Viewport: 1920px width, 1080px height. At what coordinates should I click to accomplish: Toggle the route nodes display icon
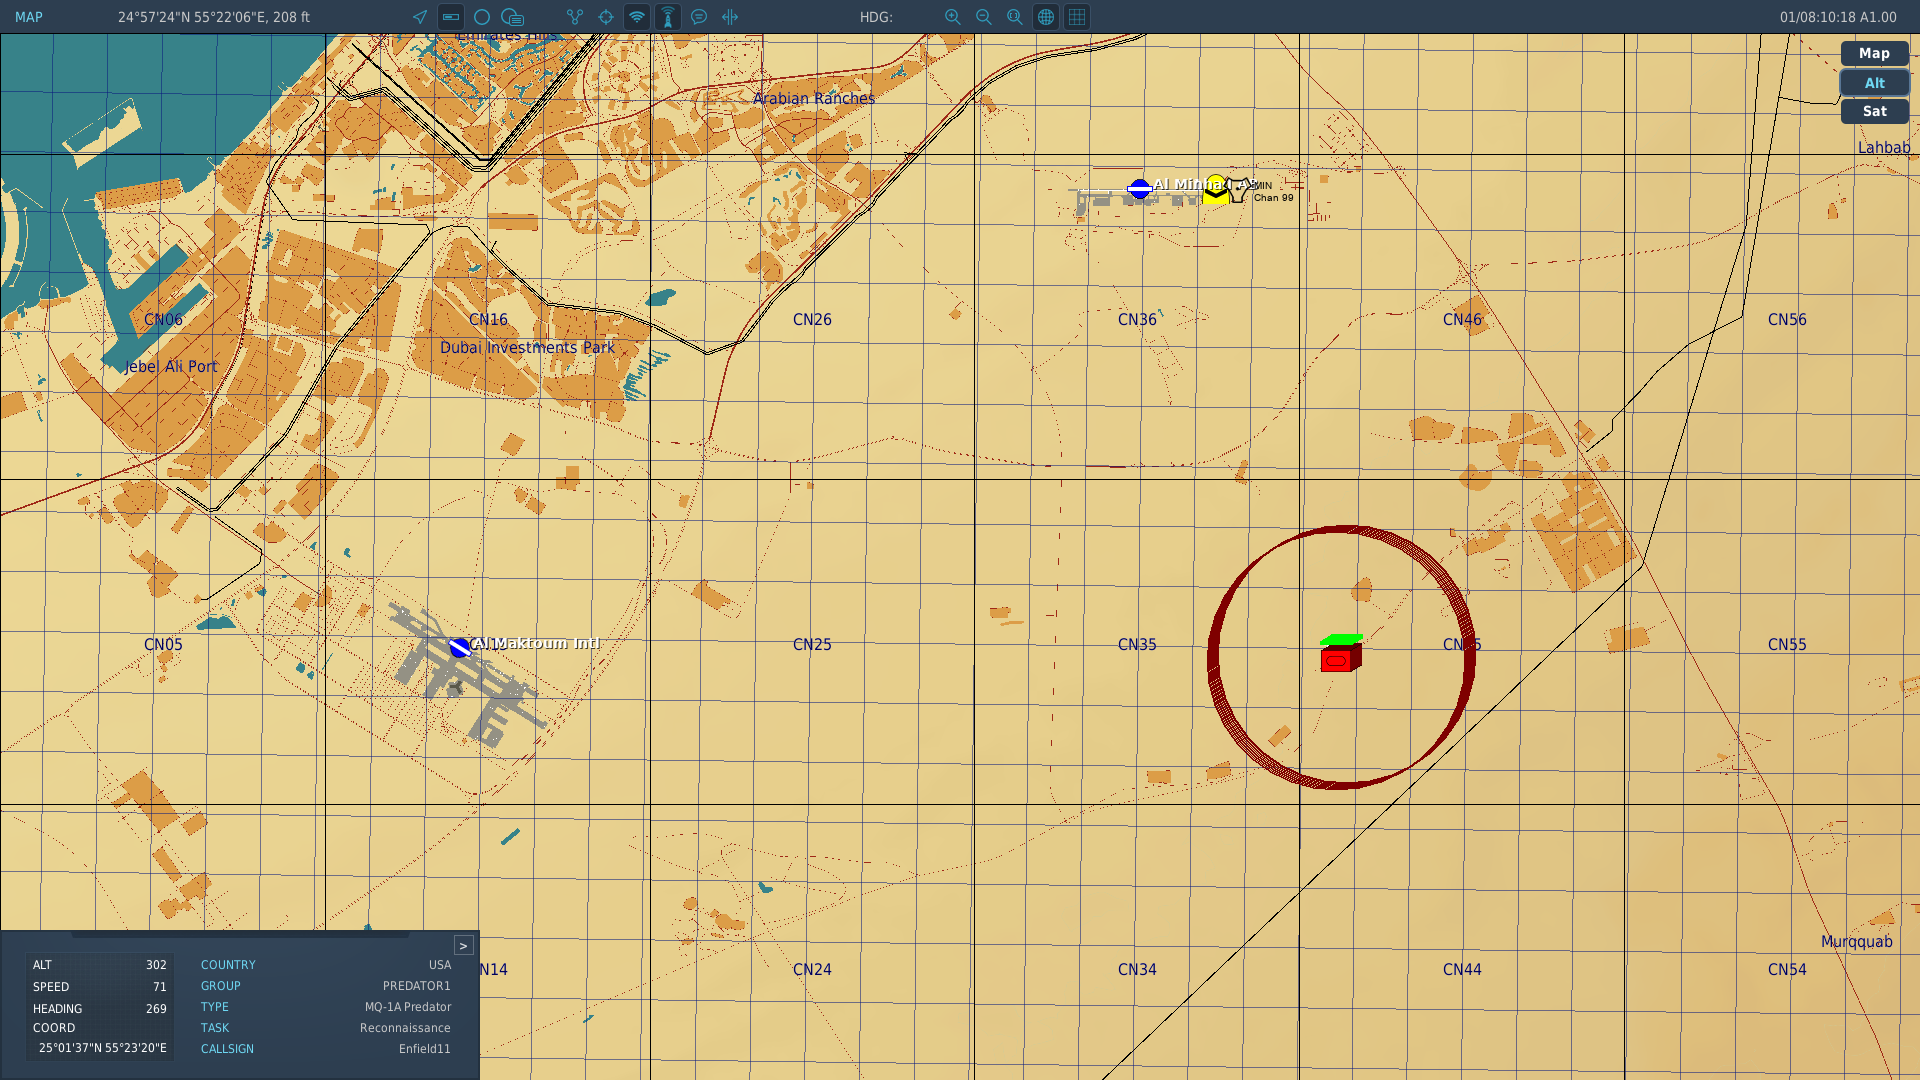click(575, 17)
